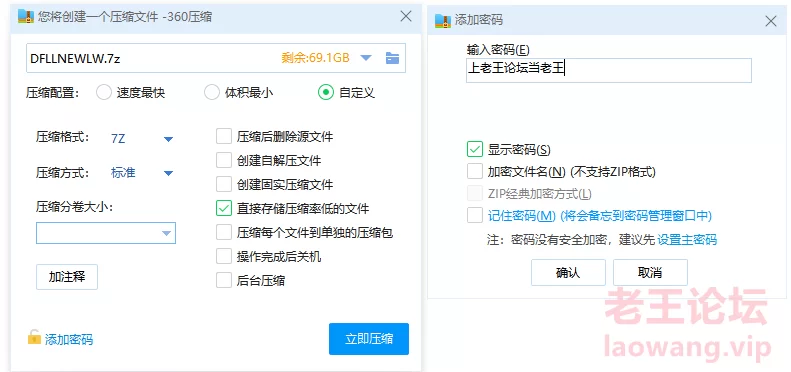Close the 360压缩 create archive window

[x=406, y=16]
